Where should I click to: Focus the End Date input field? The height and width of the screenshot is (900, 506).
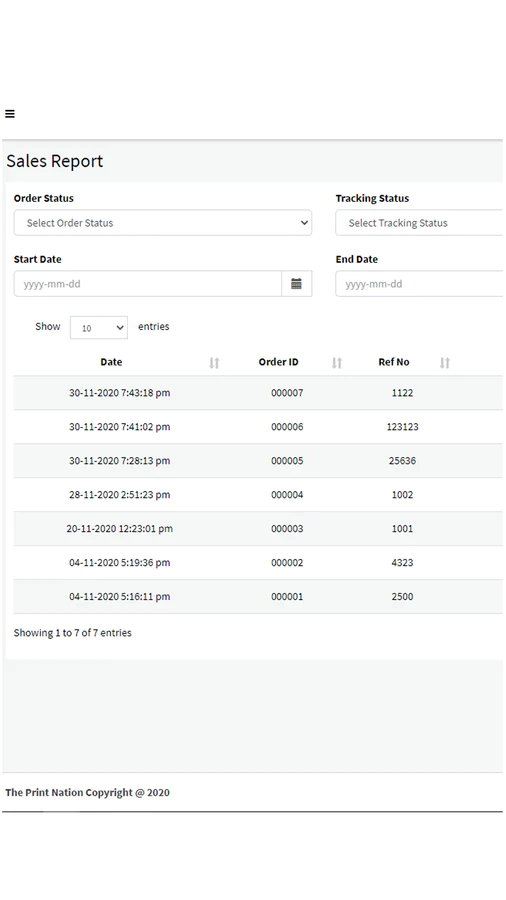[419, 284]
